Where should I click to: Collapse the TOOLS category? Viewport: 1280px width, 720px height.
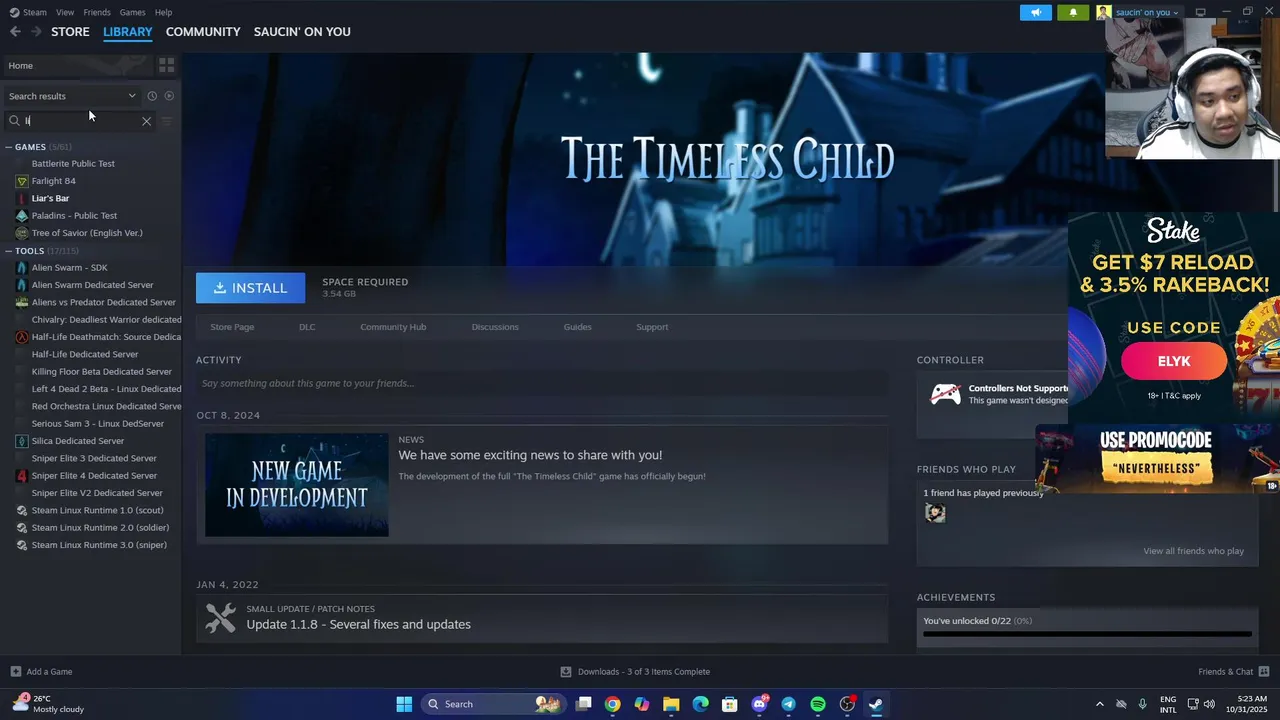pyautogui.click(x=9, y=251)
